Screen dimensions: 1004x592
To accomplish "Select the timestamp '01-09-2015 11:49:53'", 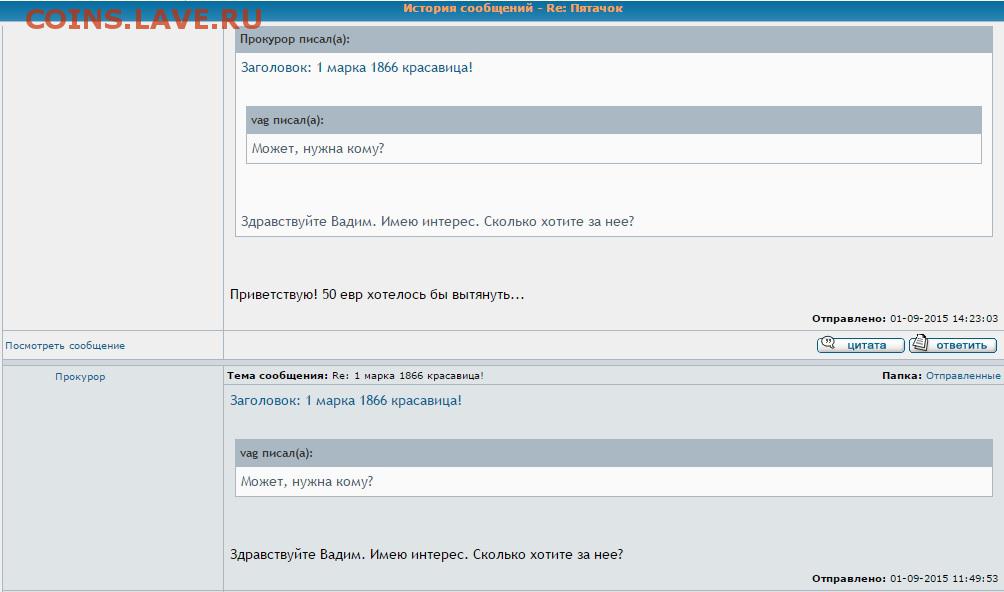I will (944, 579).
